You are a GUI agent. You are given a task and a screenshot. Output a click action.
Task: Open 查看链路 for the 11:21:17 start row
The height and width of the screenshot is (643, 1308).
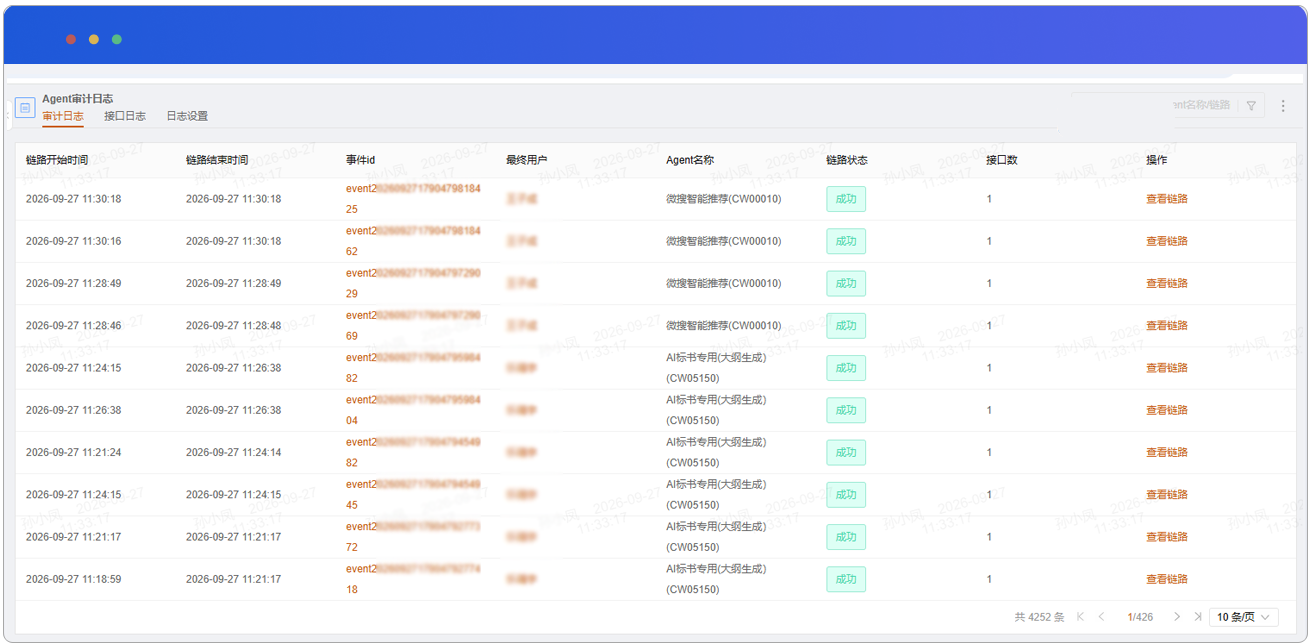[1167, 537]
